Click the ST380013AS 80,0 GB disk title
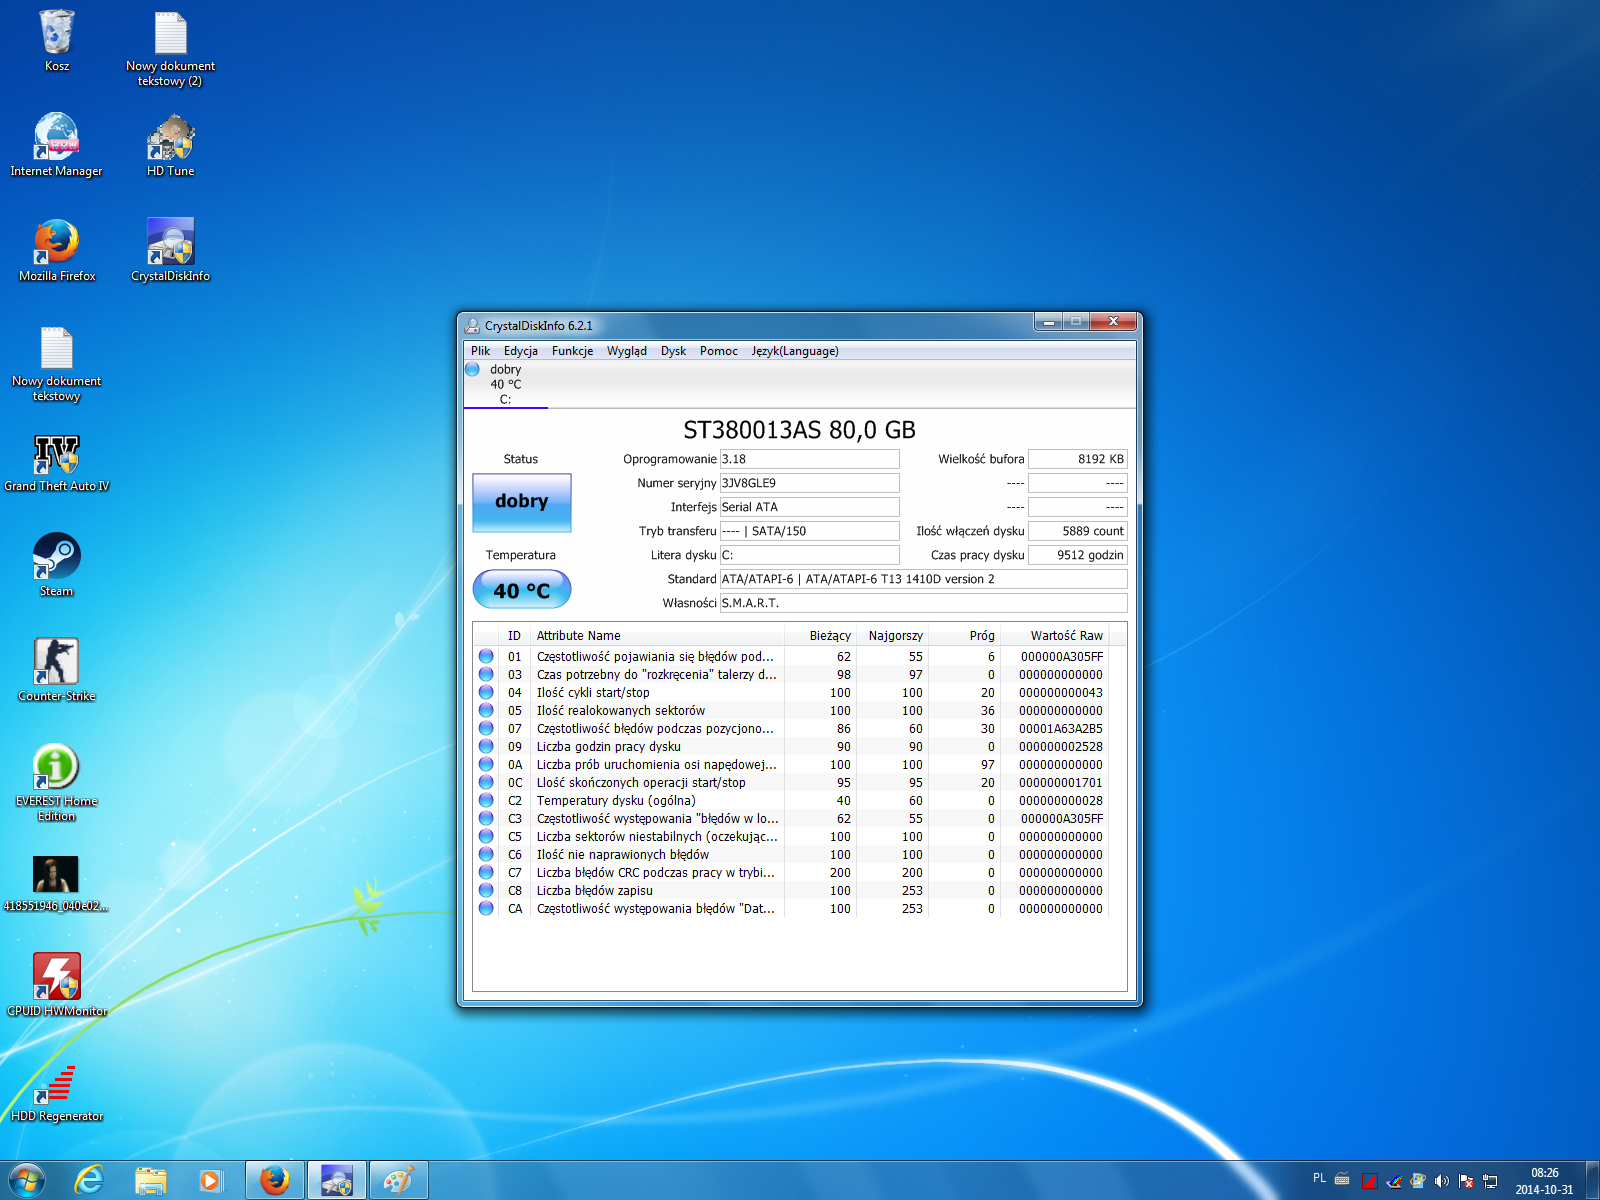The height and width of the screenshot is (1200, 1600). coord(799,430)
